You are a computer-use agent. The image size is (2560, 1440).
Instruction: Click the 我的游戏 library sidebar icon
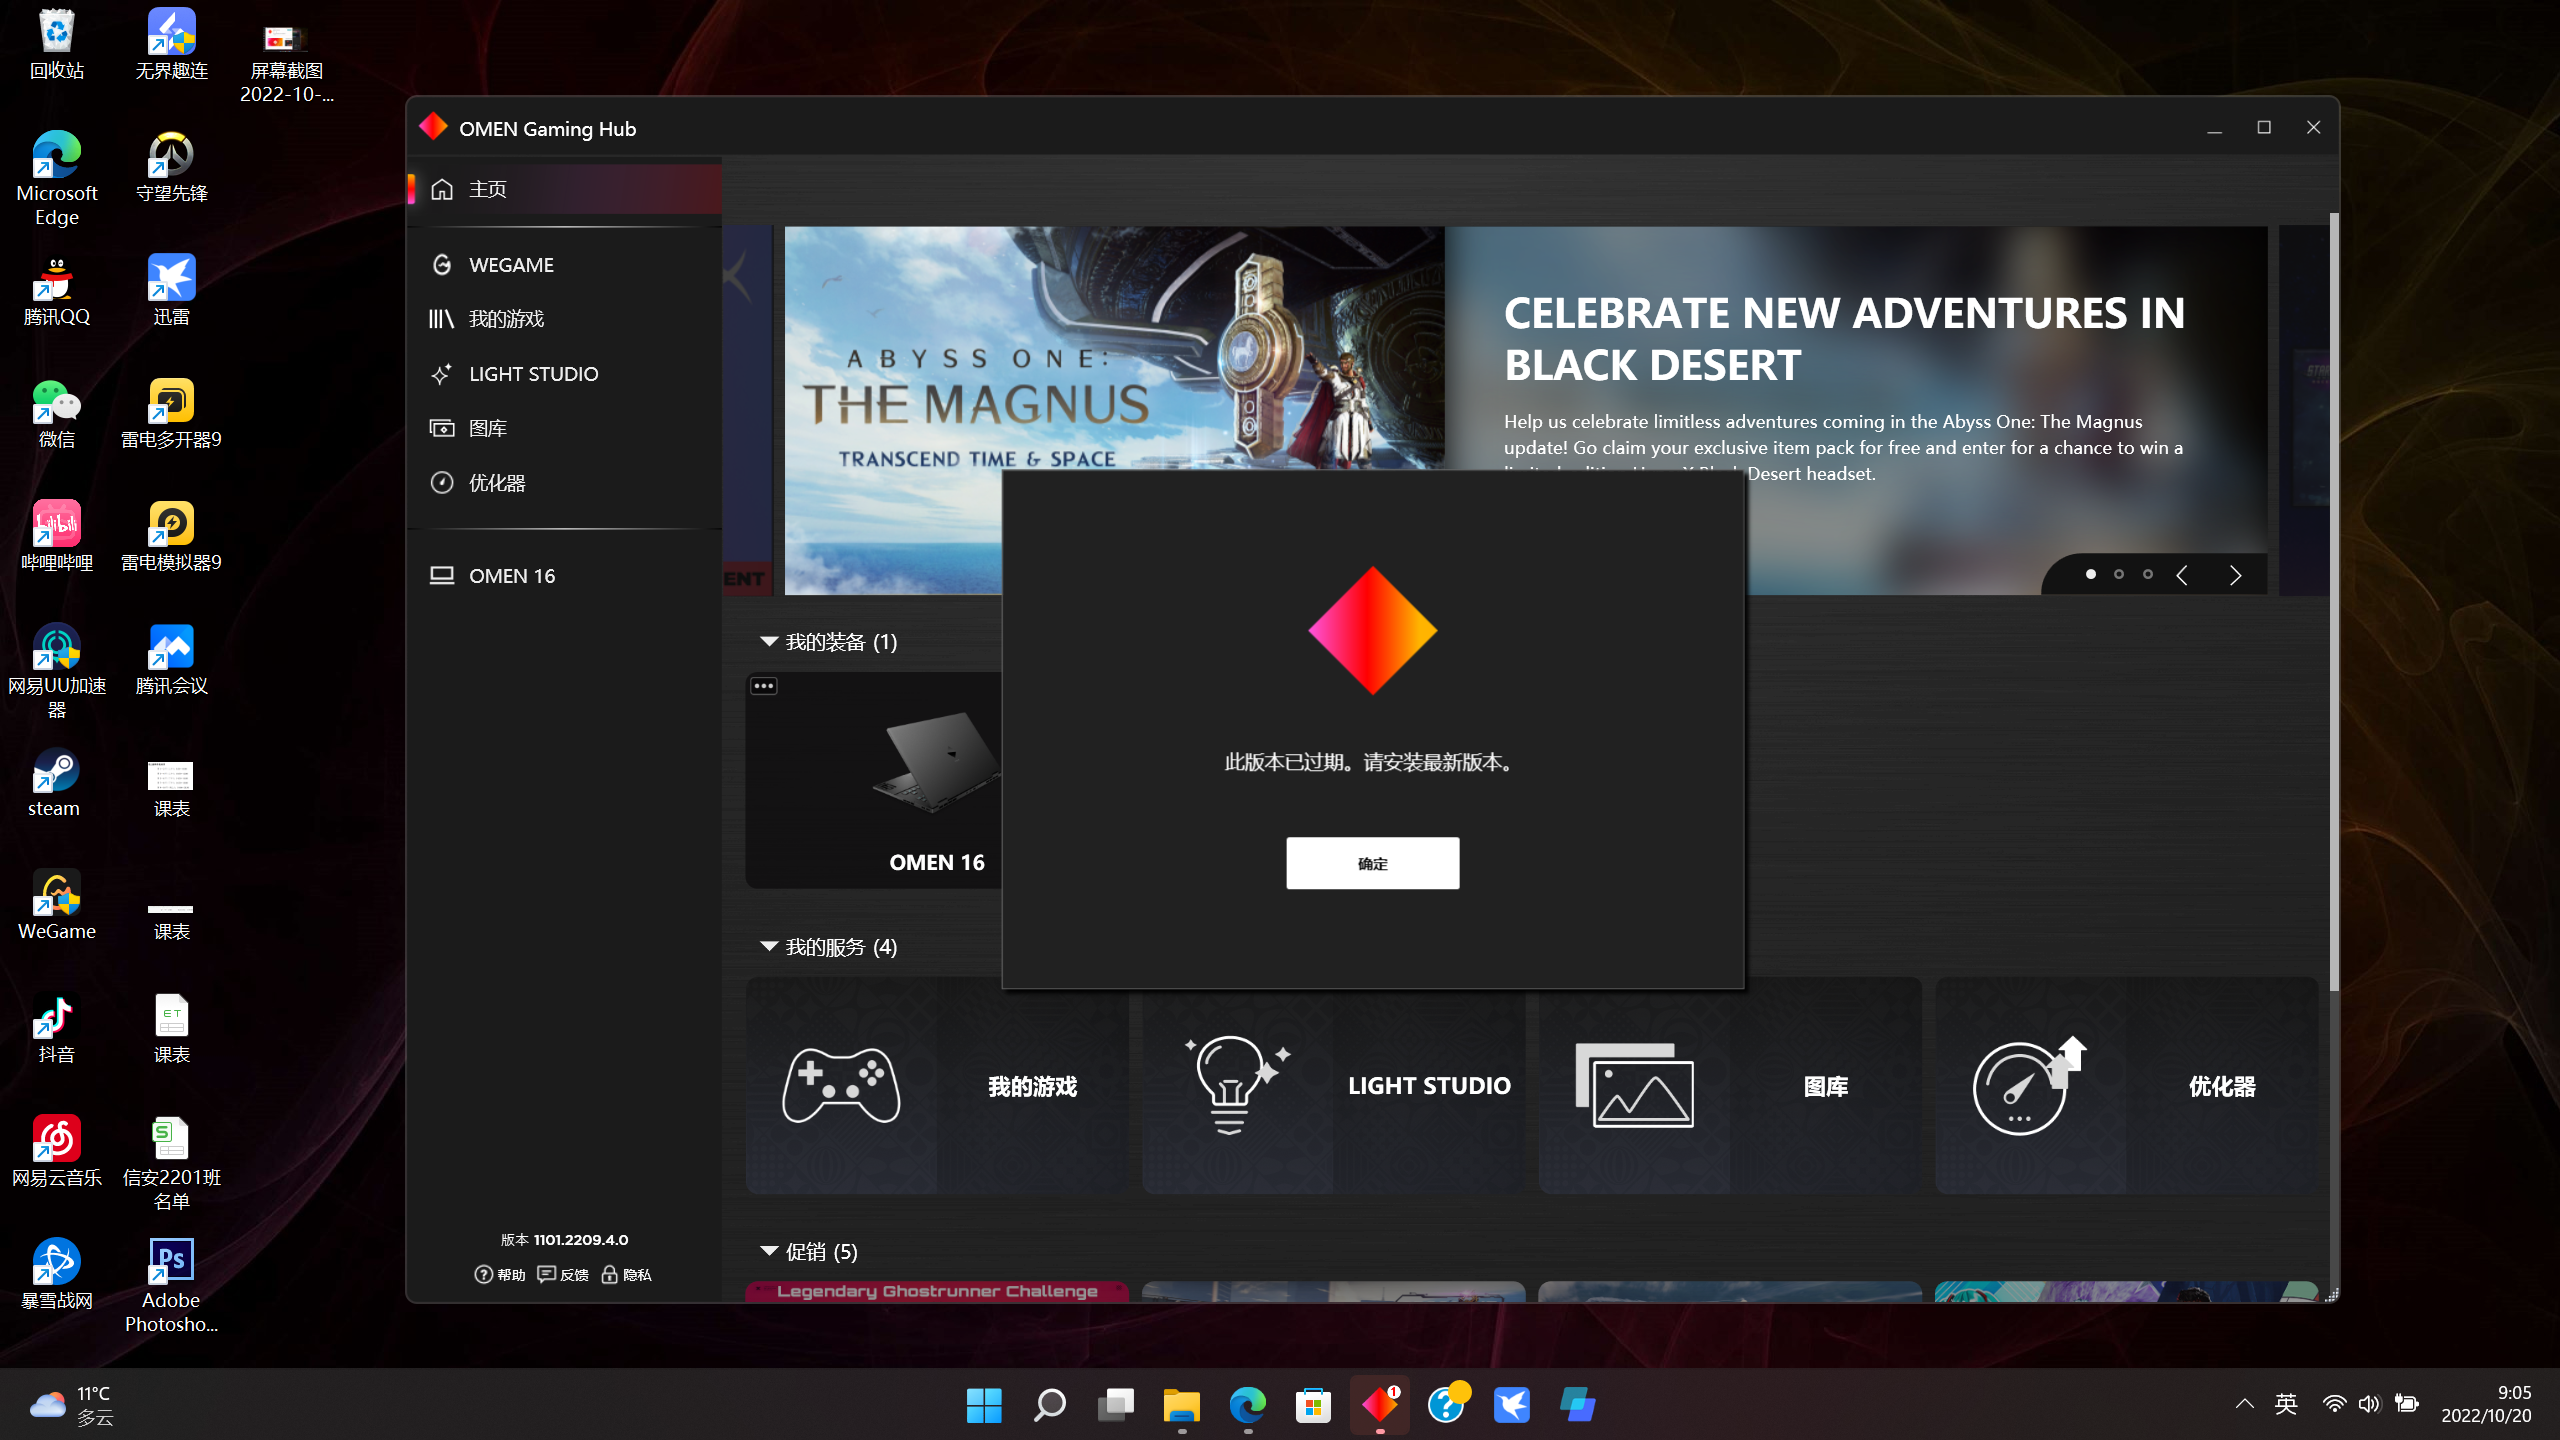[442, 319]
